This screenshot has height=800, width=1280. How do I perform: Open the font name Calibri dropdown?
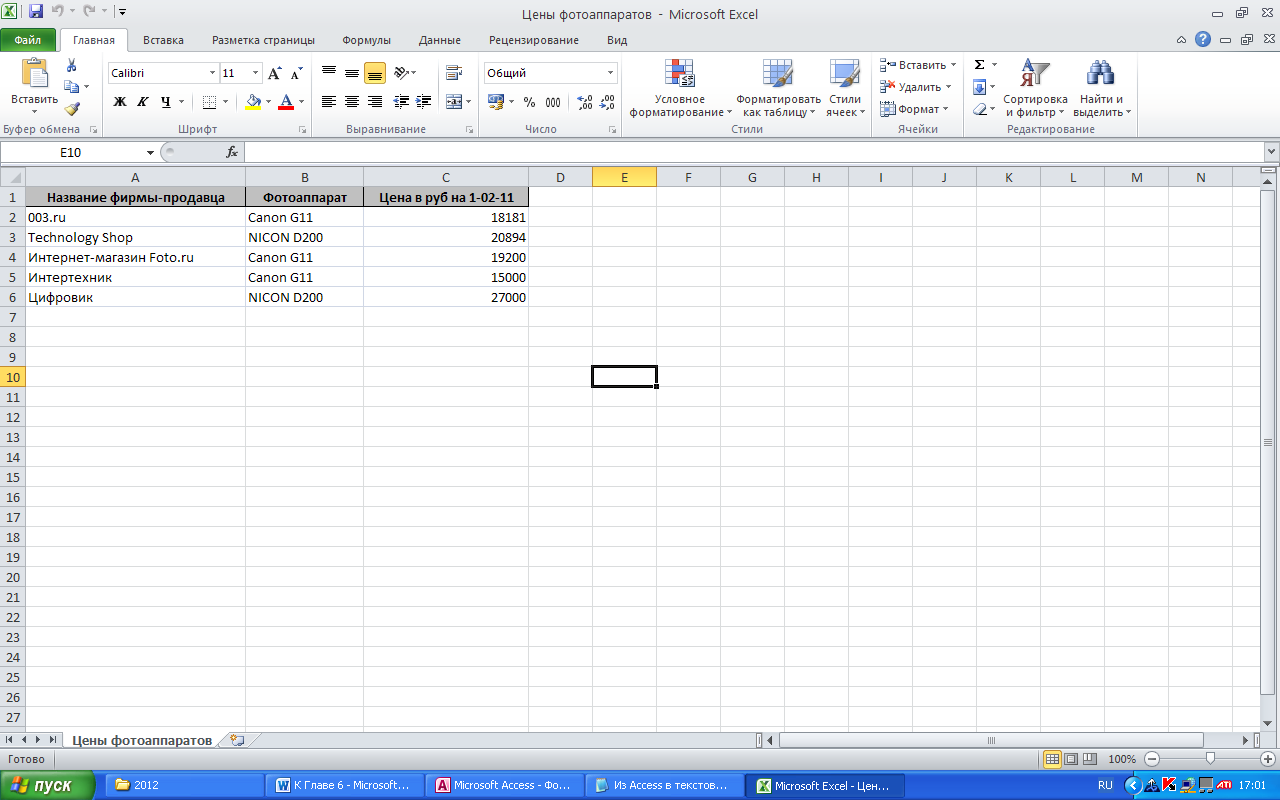pos(212,73)
